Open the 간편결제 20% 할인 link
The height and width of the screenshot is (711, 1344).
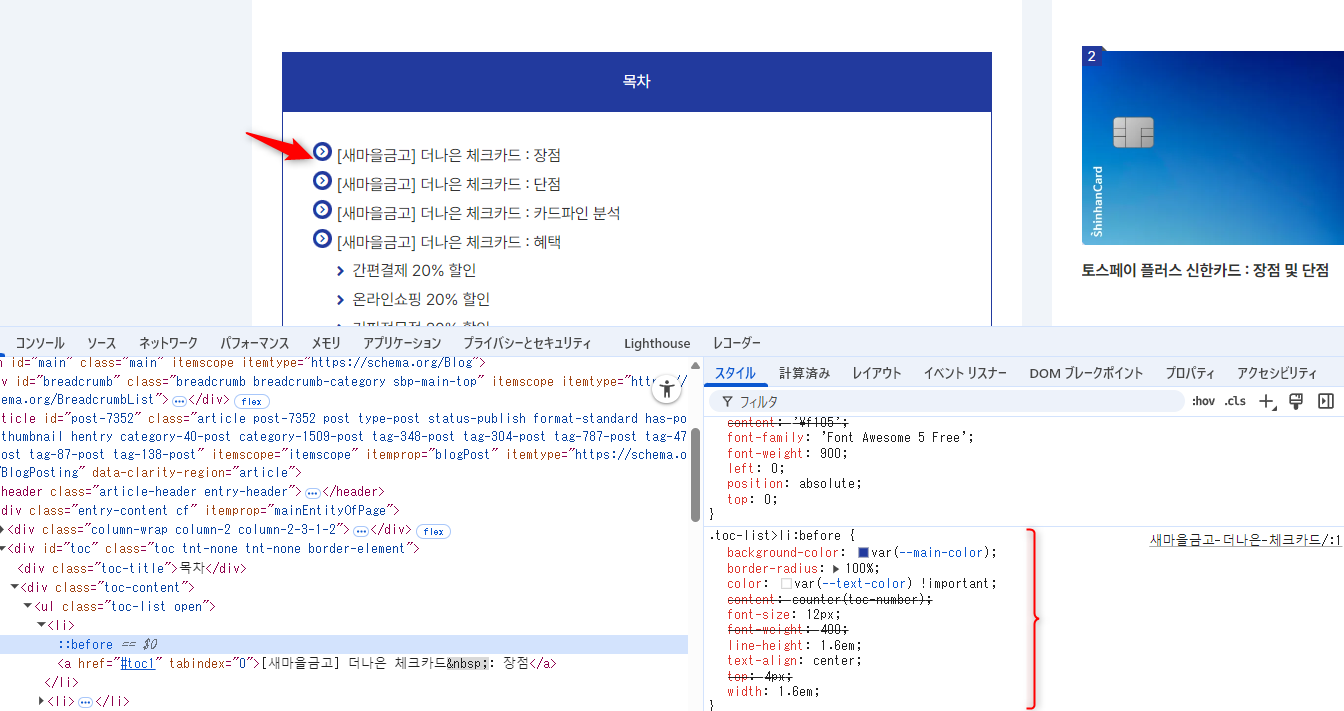[414, 271]
